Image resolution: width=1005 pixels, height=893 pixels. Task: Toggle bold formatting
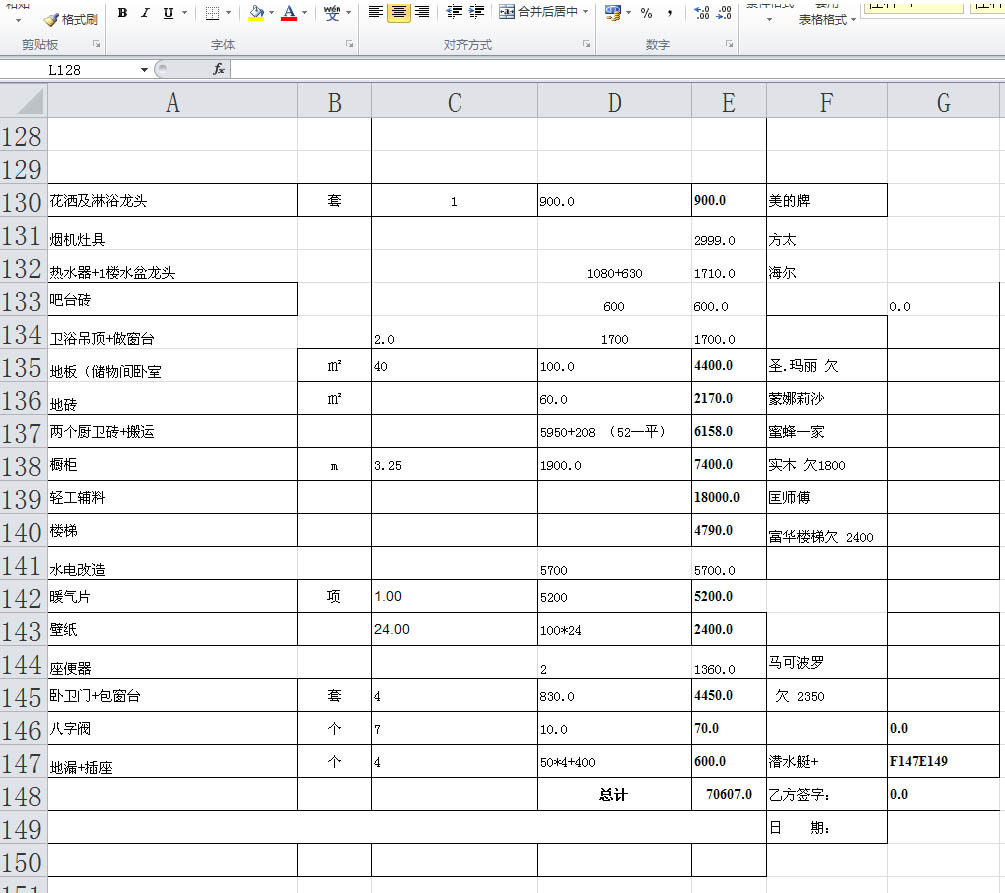pos(122,13)
